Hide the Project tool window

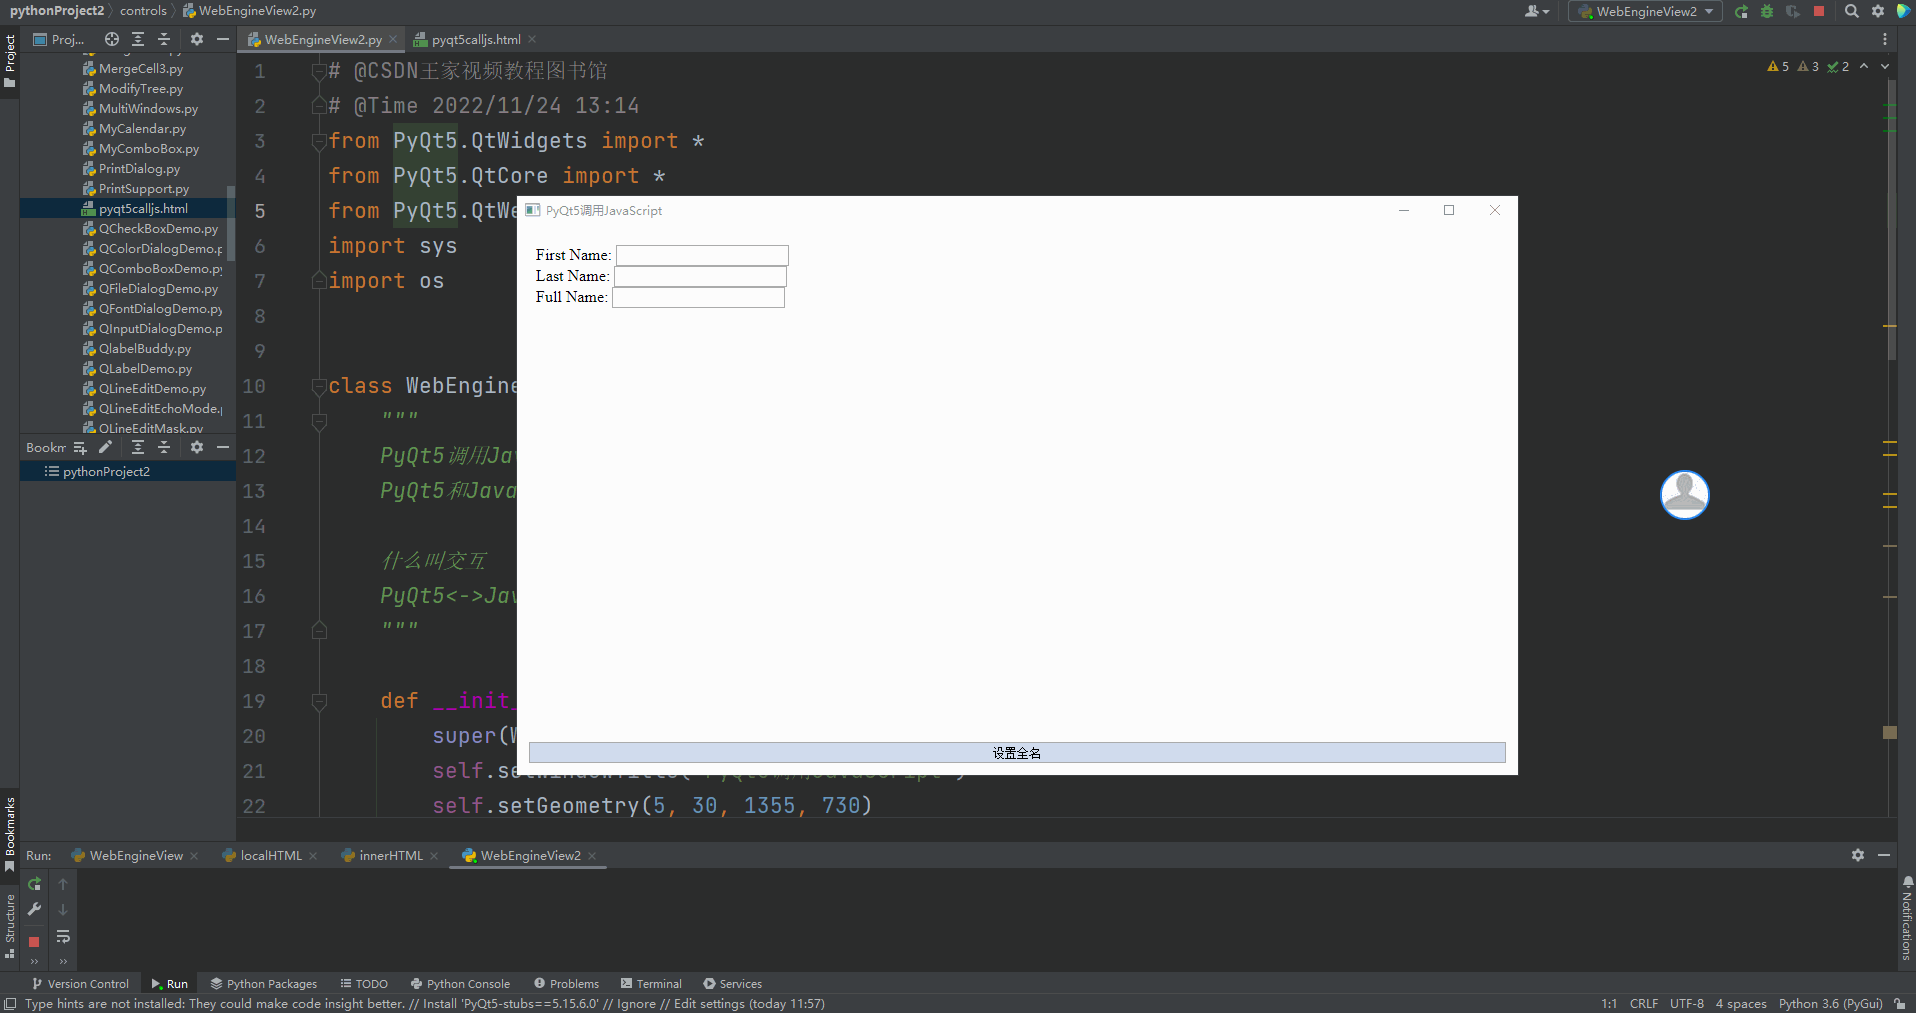click(x=223, y=39)
